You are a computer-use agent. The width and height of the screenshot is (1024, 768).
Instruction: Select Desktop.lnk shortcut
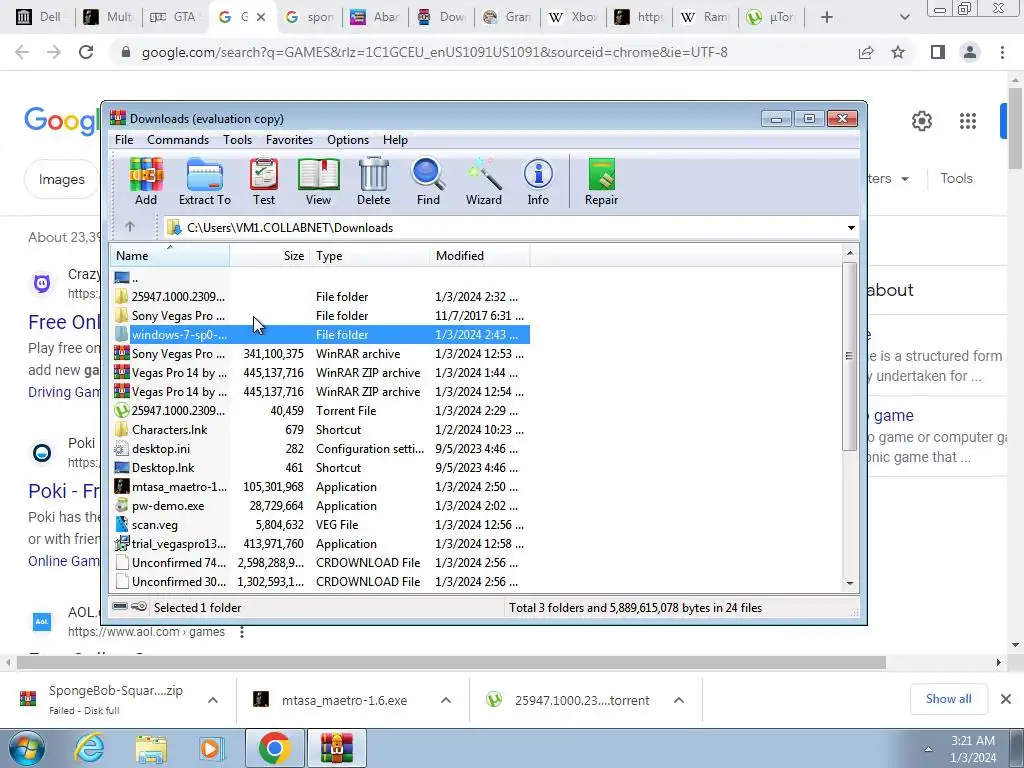[321, 467]
